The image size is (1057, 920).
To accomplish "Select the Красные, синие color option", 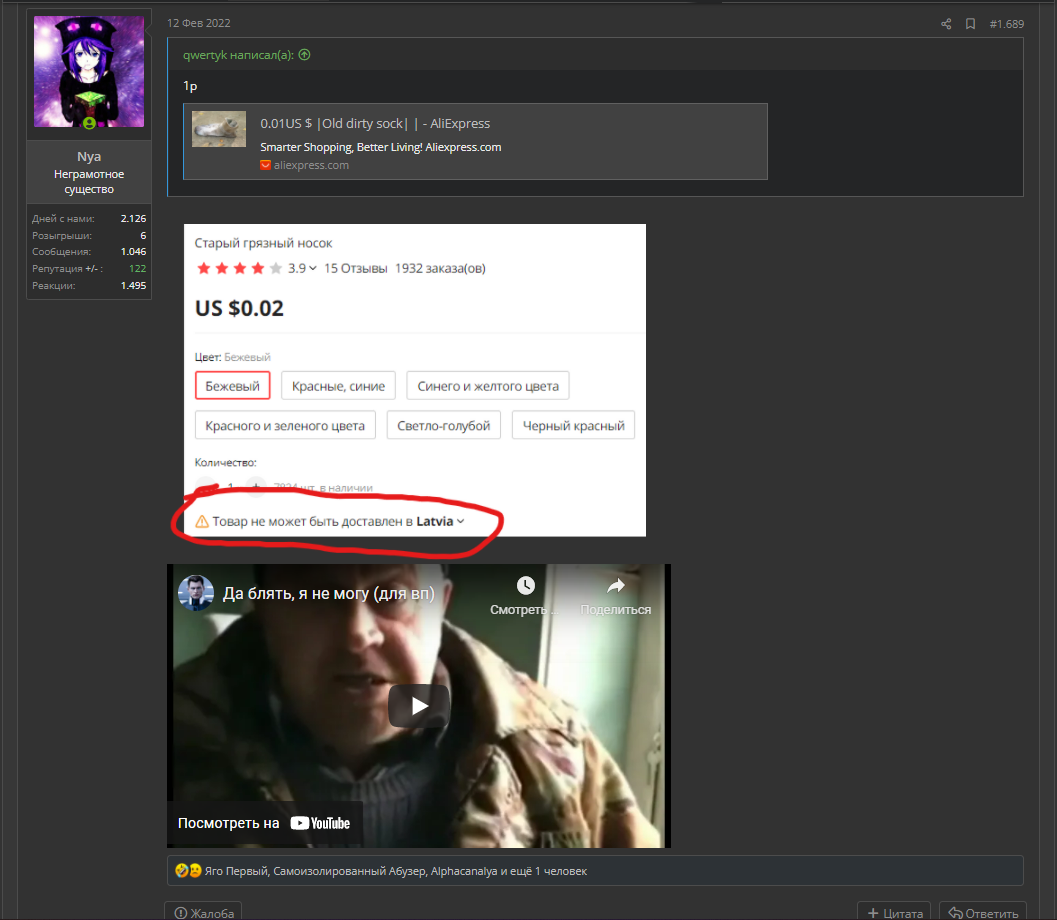I will [338, 386].
